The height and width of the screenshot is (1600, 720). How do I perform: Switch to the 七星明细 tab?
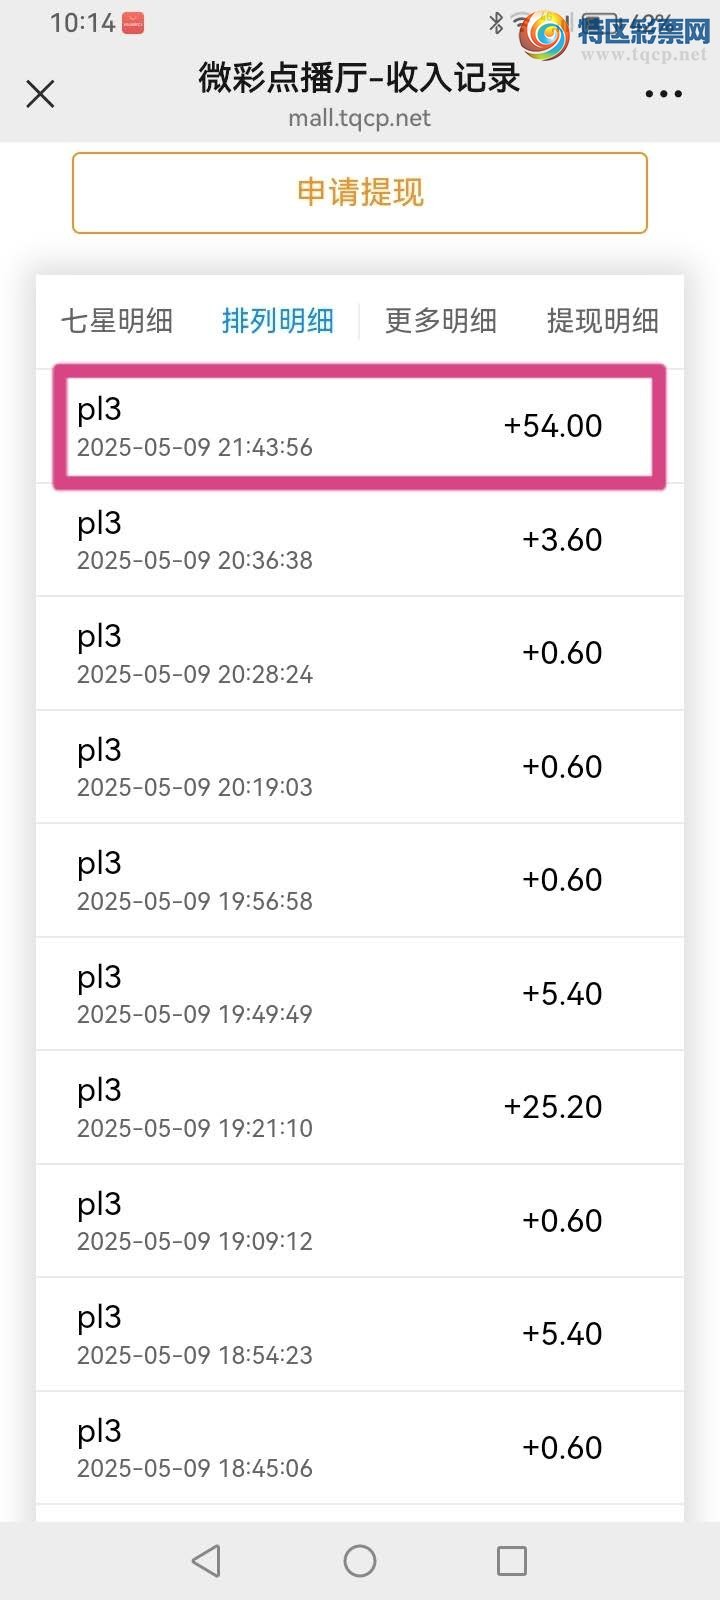pos(117,321)
